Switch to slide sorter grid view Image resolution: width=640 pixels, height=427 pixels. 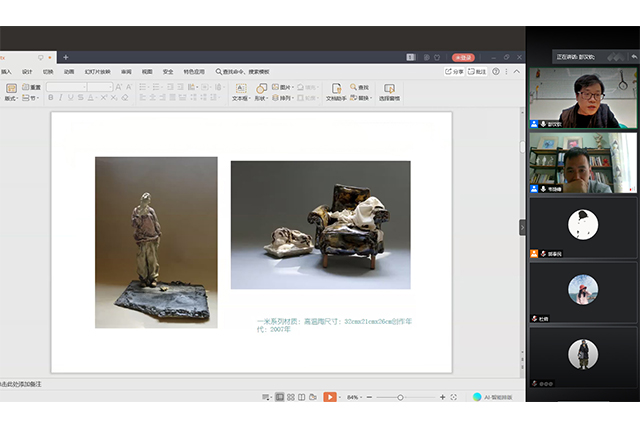coord(290,397)
